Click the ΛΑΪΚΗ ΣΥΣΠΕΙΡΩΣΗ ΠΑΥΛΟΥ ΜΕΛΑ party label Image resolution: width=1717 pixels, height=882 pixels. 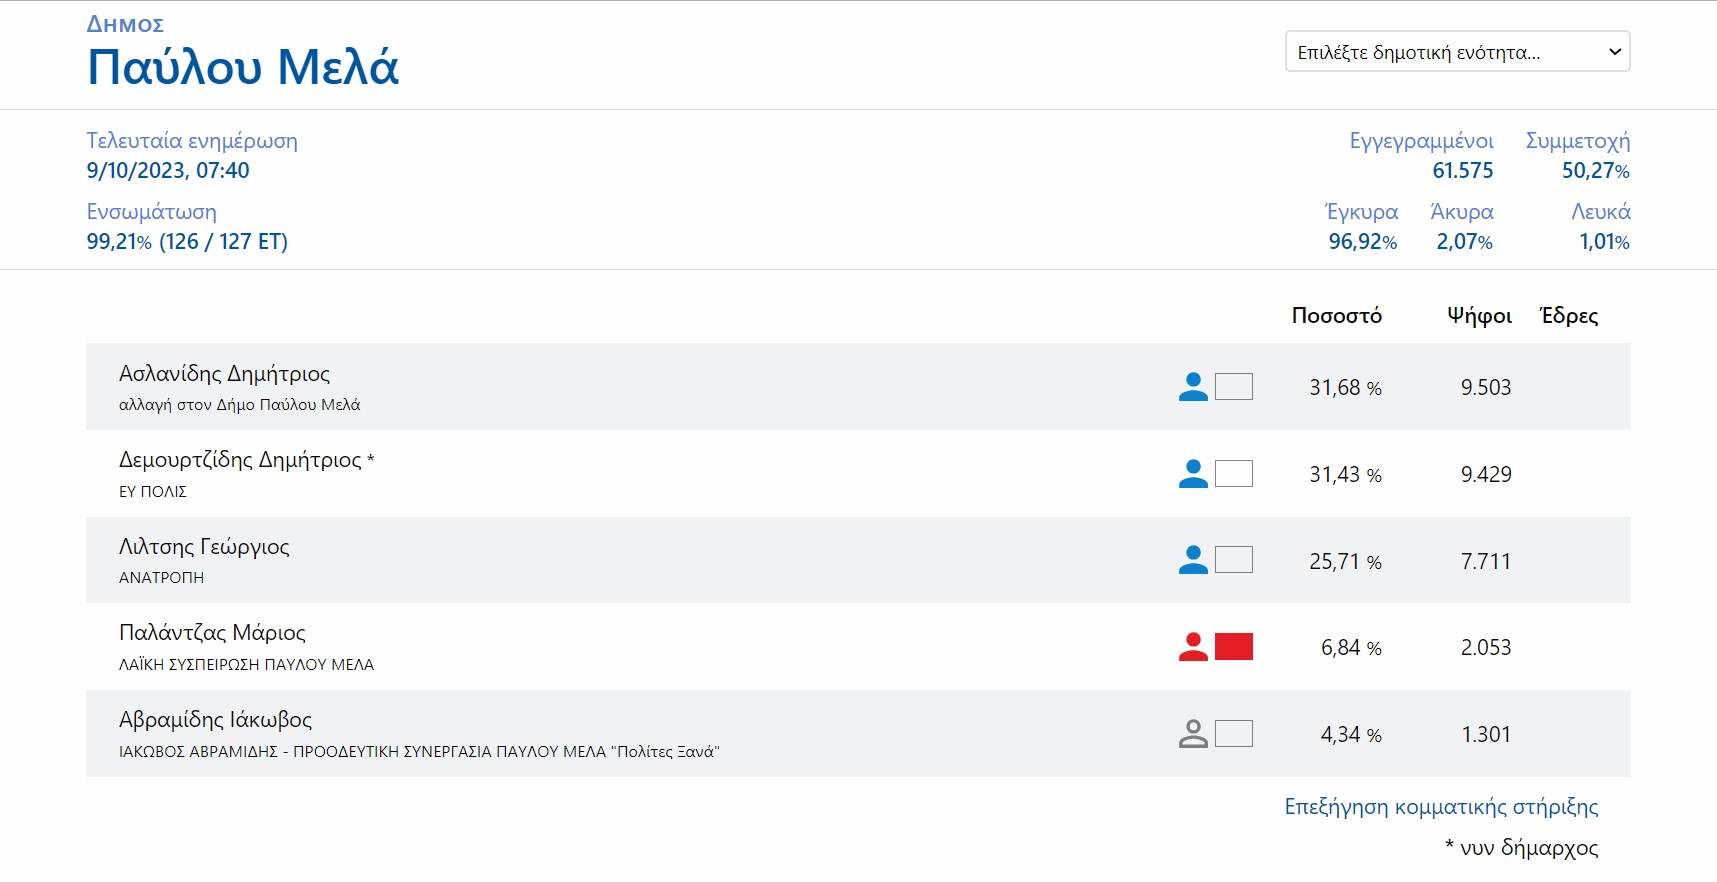tap(246, 665)
